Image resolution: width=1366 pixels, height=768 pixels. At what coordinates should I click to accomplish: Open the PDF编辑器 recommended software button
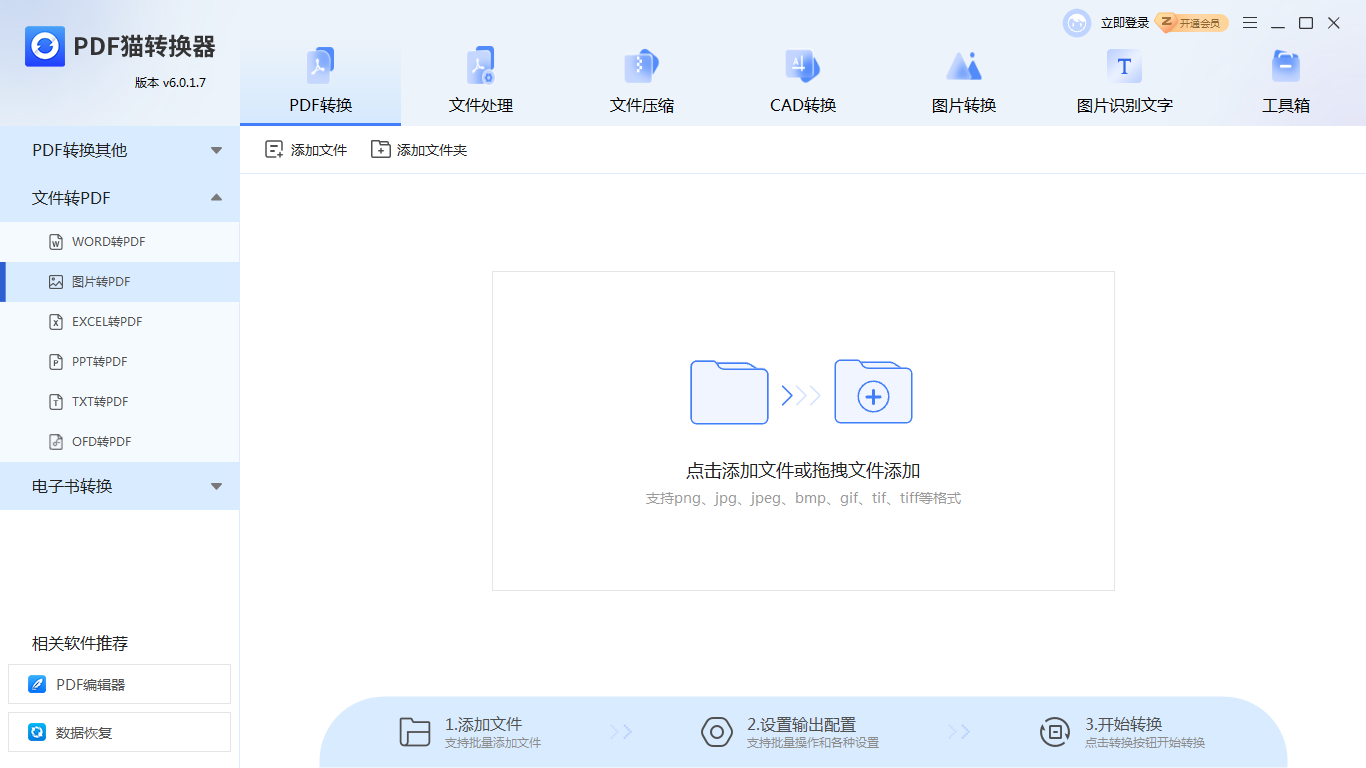point(119,684)
